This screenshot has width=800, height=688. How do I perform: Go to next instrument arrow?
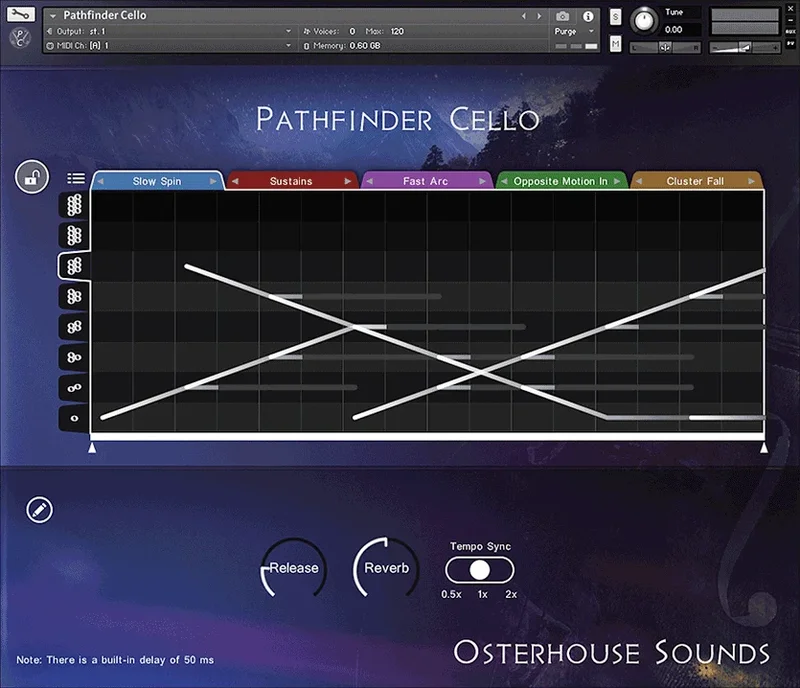click(539, 16)
